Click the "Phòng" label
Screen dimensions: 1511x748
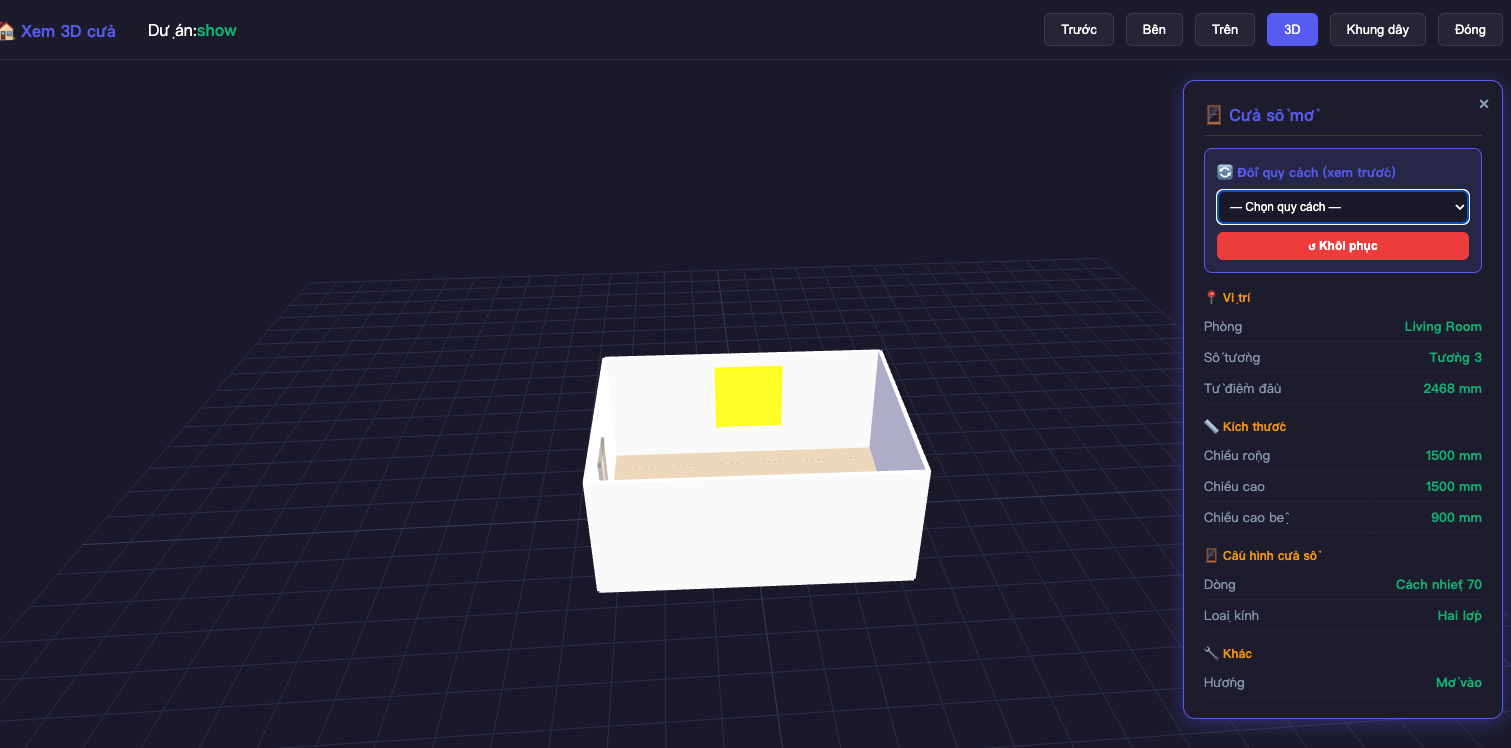[x=1223, y=326]
